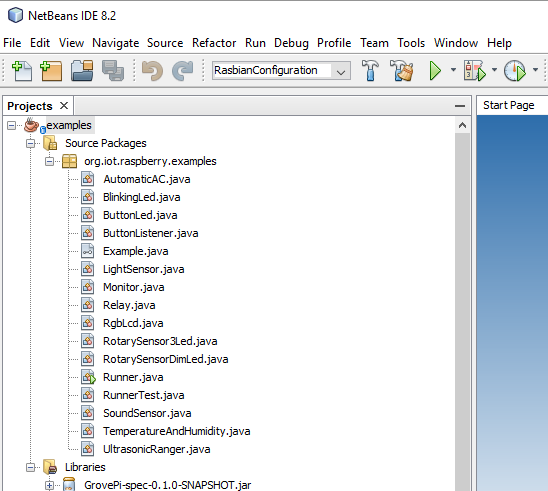
Task: Select ButtonLed.java in the tree
Action: 140,215
